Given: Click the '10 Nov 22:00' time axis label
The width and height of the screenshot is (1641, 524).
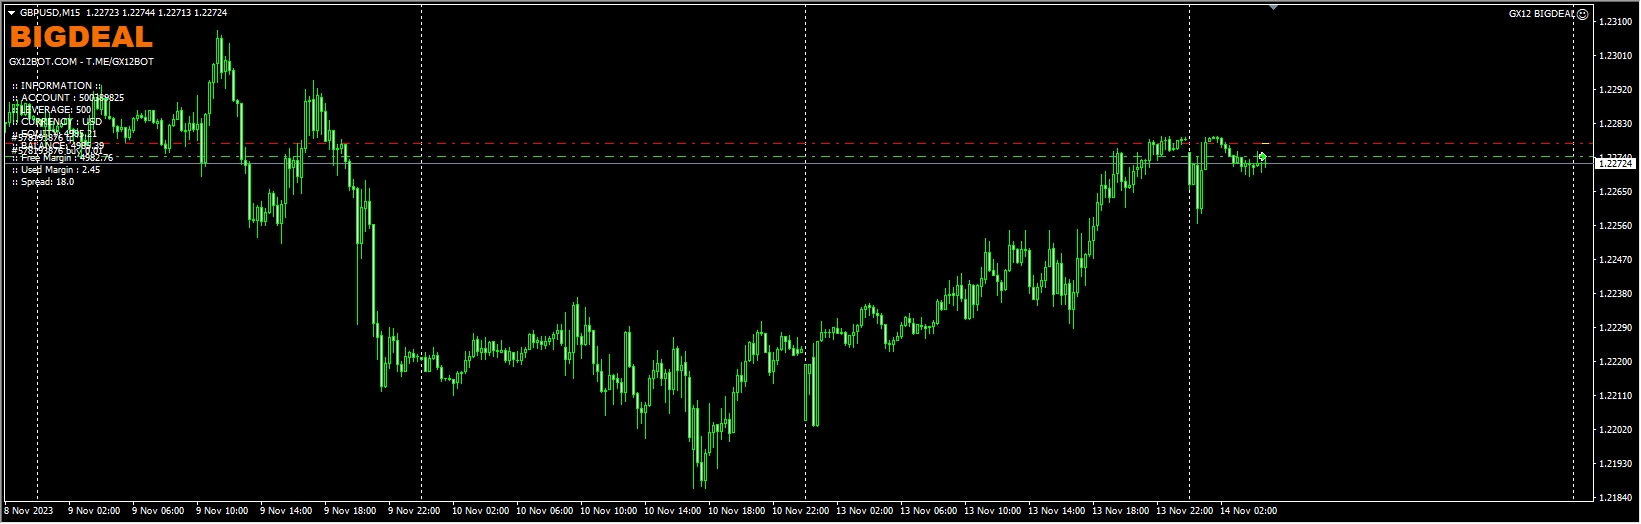Looking at the screenshot, I should pos(800,511).
